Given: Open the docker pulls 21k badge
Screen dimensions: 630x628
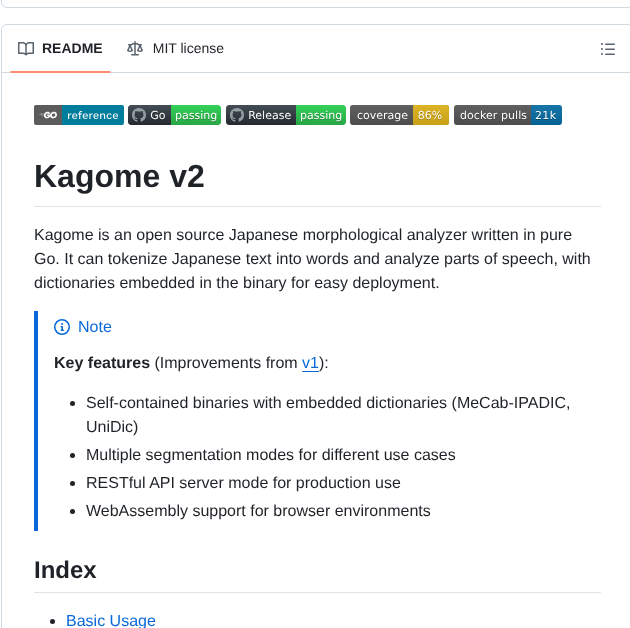Looking at the screenshot, I should coord(508,115).
